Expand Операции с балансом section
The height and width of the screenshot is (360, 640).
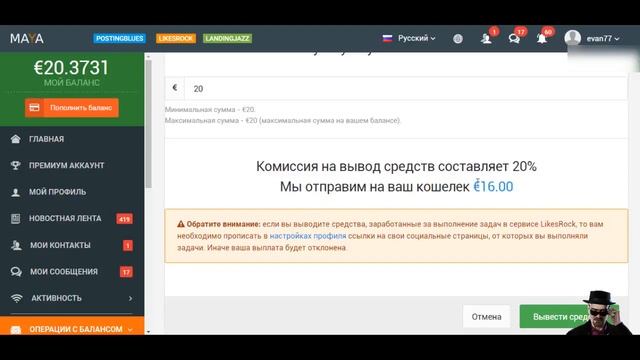[72, 326]
